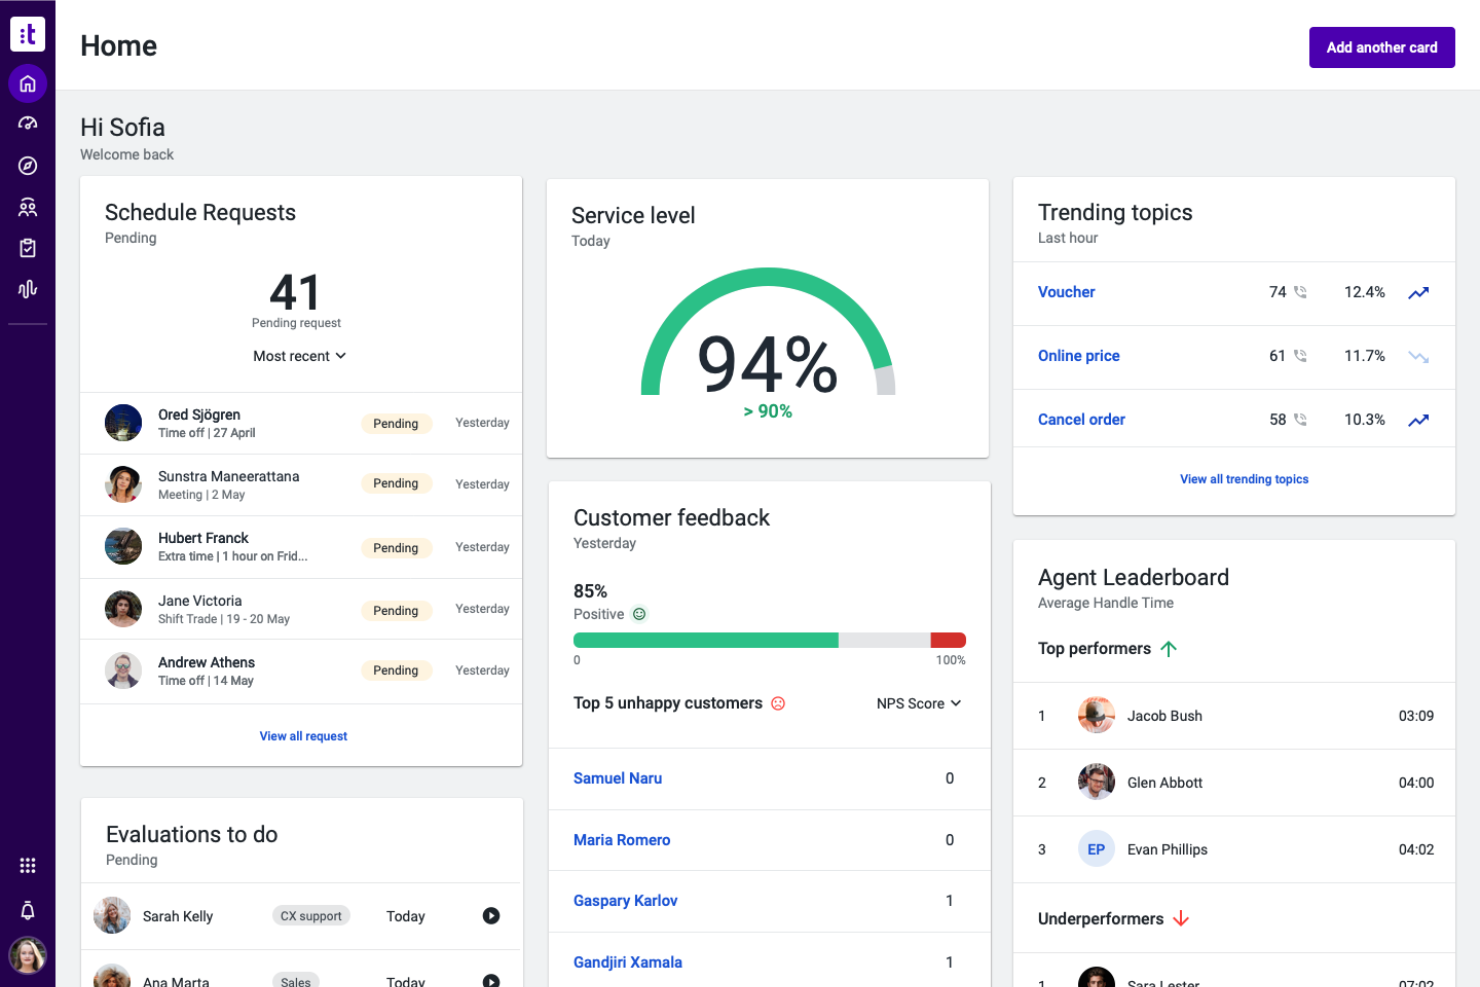This screenshot has width=1480, height=987.
Task: Select the Online price trend sparkline
Action: (1418, 357)
